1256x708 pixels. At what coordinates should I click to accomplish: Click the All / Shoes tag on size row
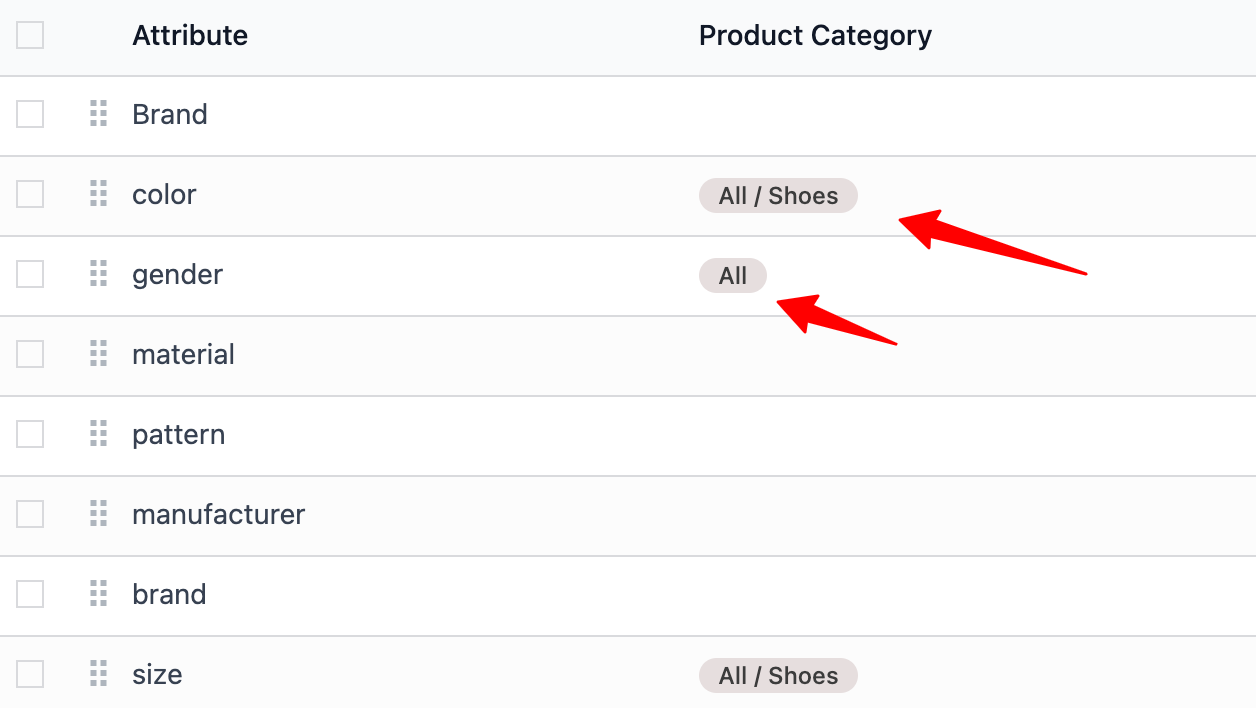[778, 675]
